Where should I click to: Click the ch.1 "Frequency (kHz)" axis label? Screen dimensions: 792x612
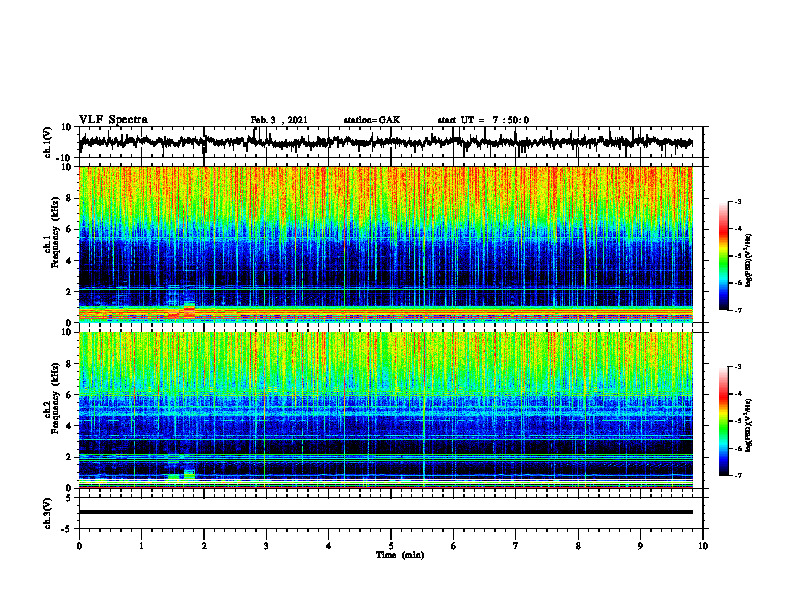[x=55, y=233]
